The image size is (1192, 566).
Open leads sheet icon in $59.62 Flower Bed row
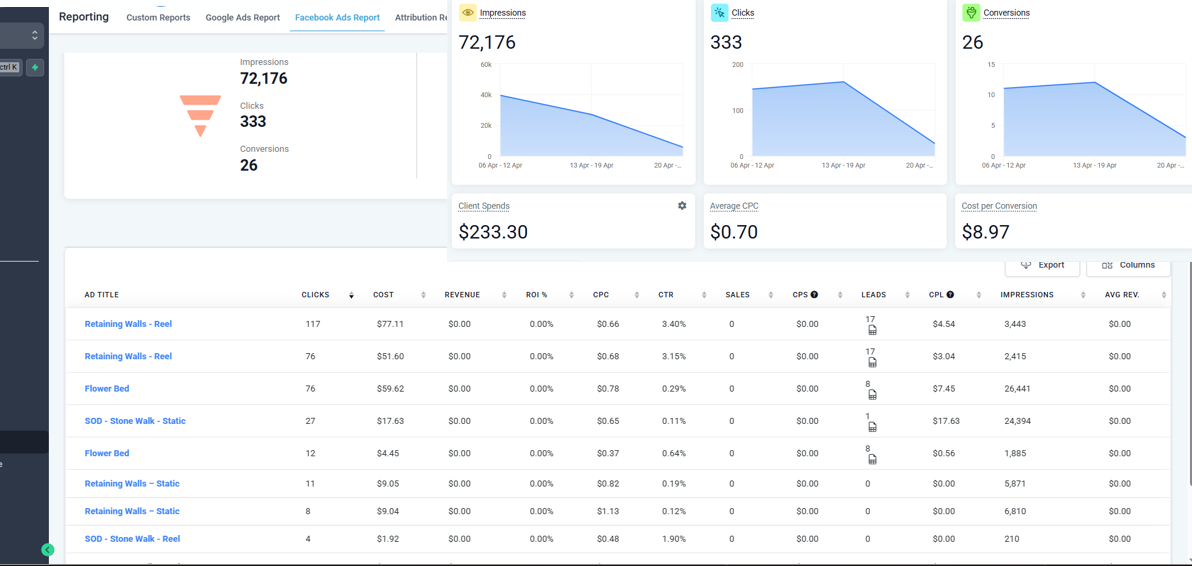873,394
